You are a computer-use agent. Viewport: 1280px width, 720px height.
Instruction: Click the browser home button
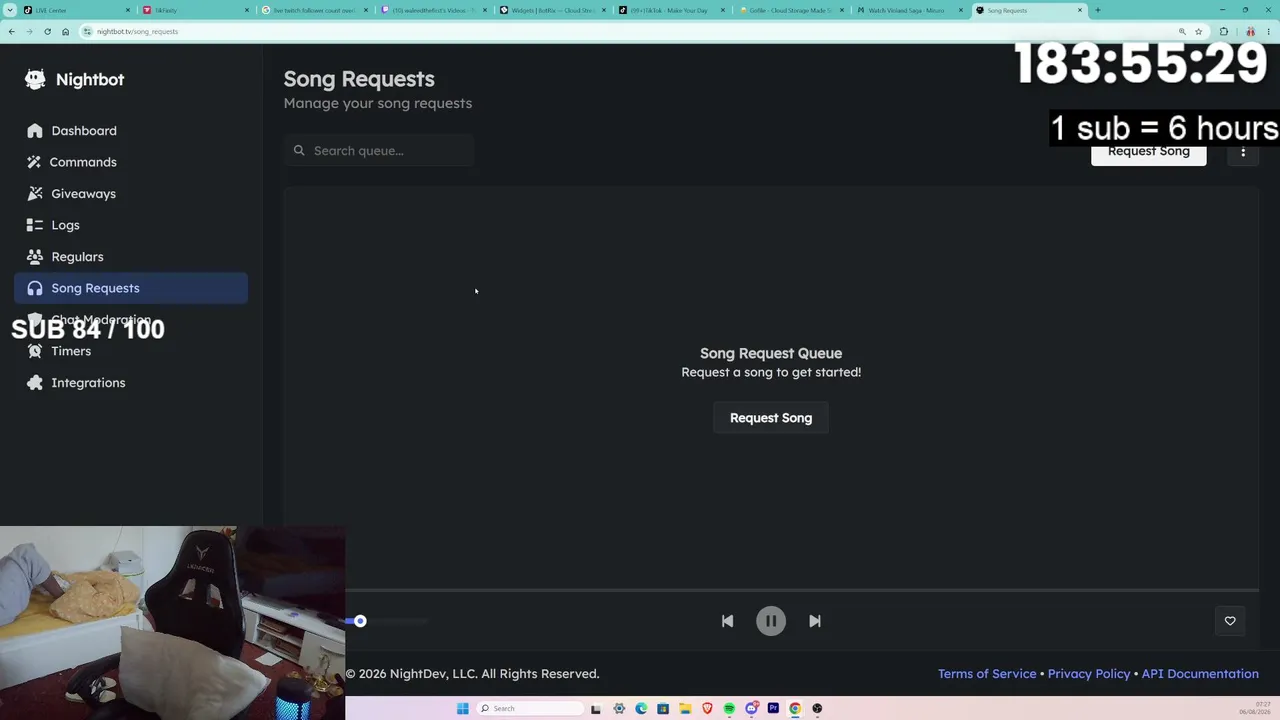(x=65, y=31)
